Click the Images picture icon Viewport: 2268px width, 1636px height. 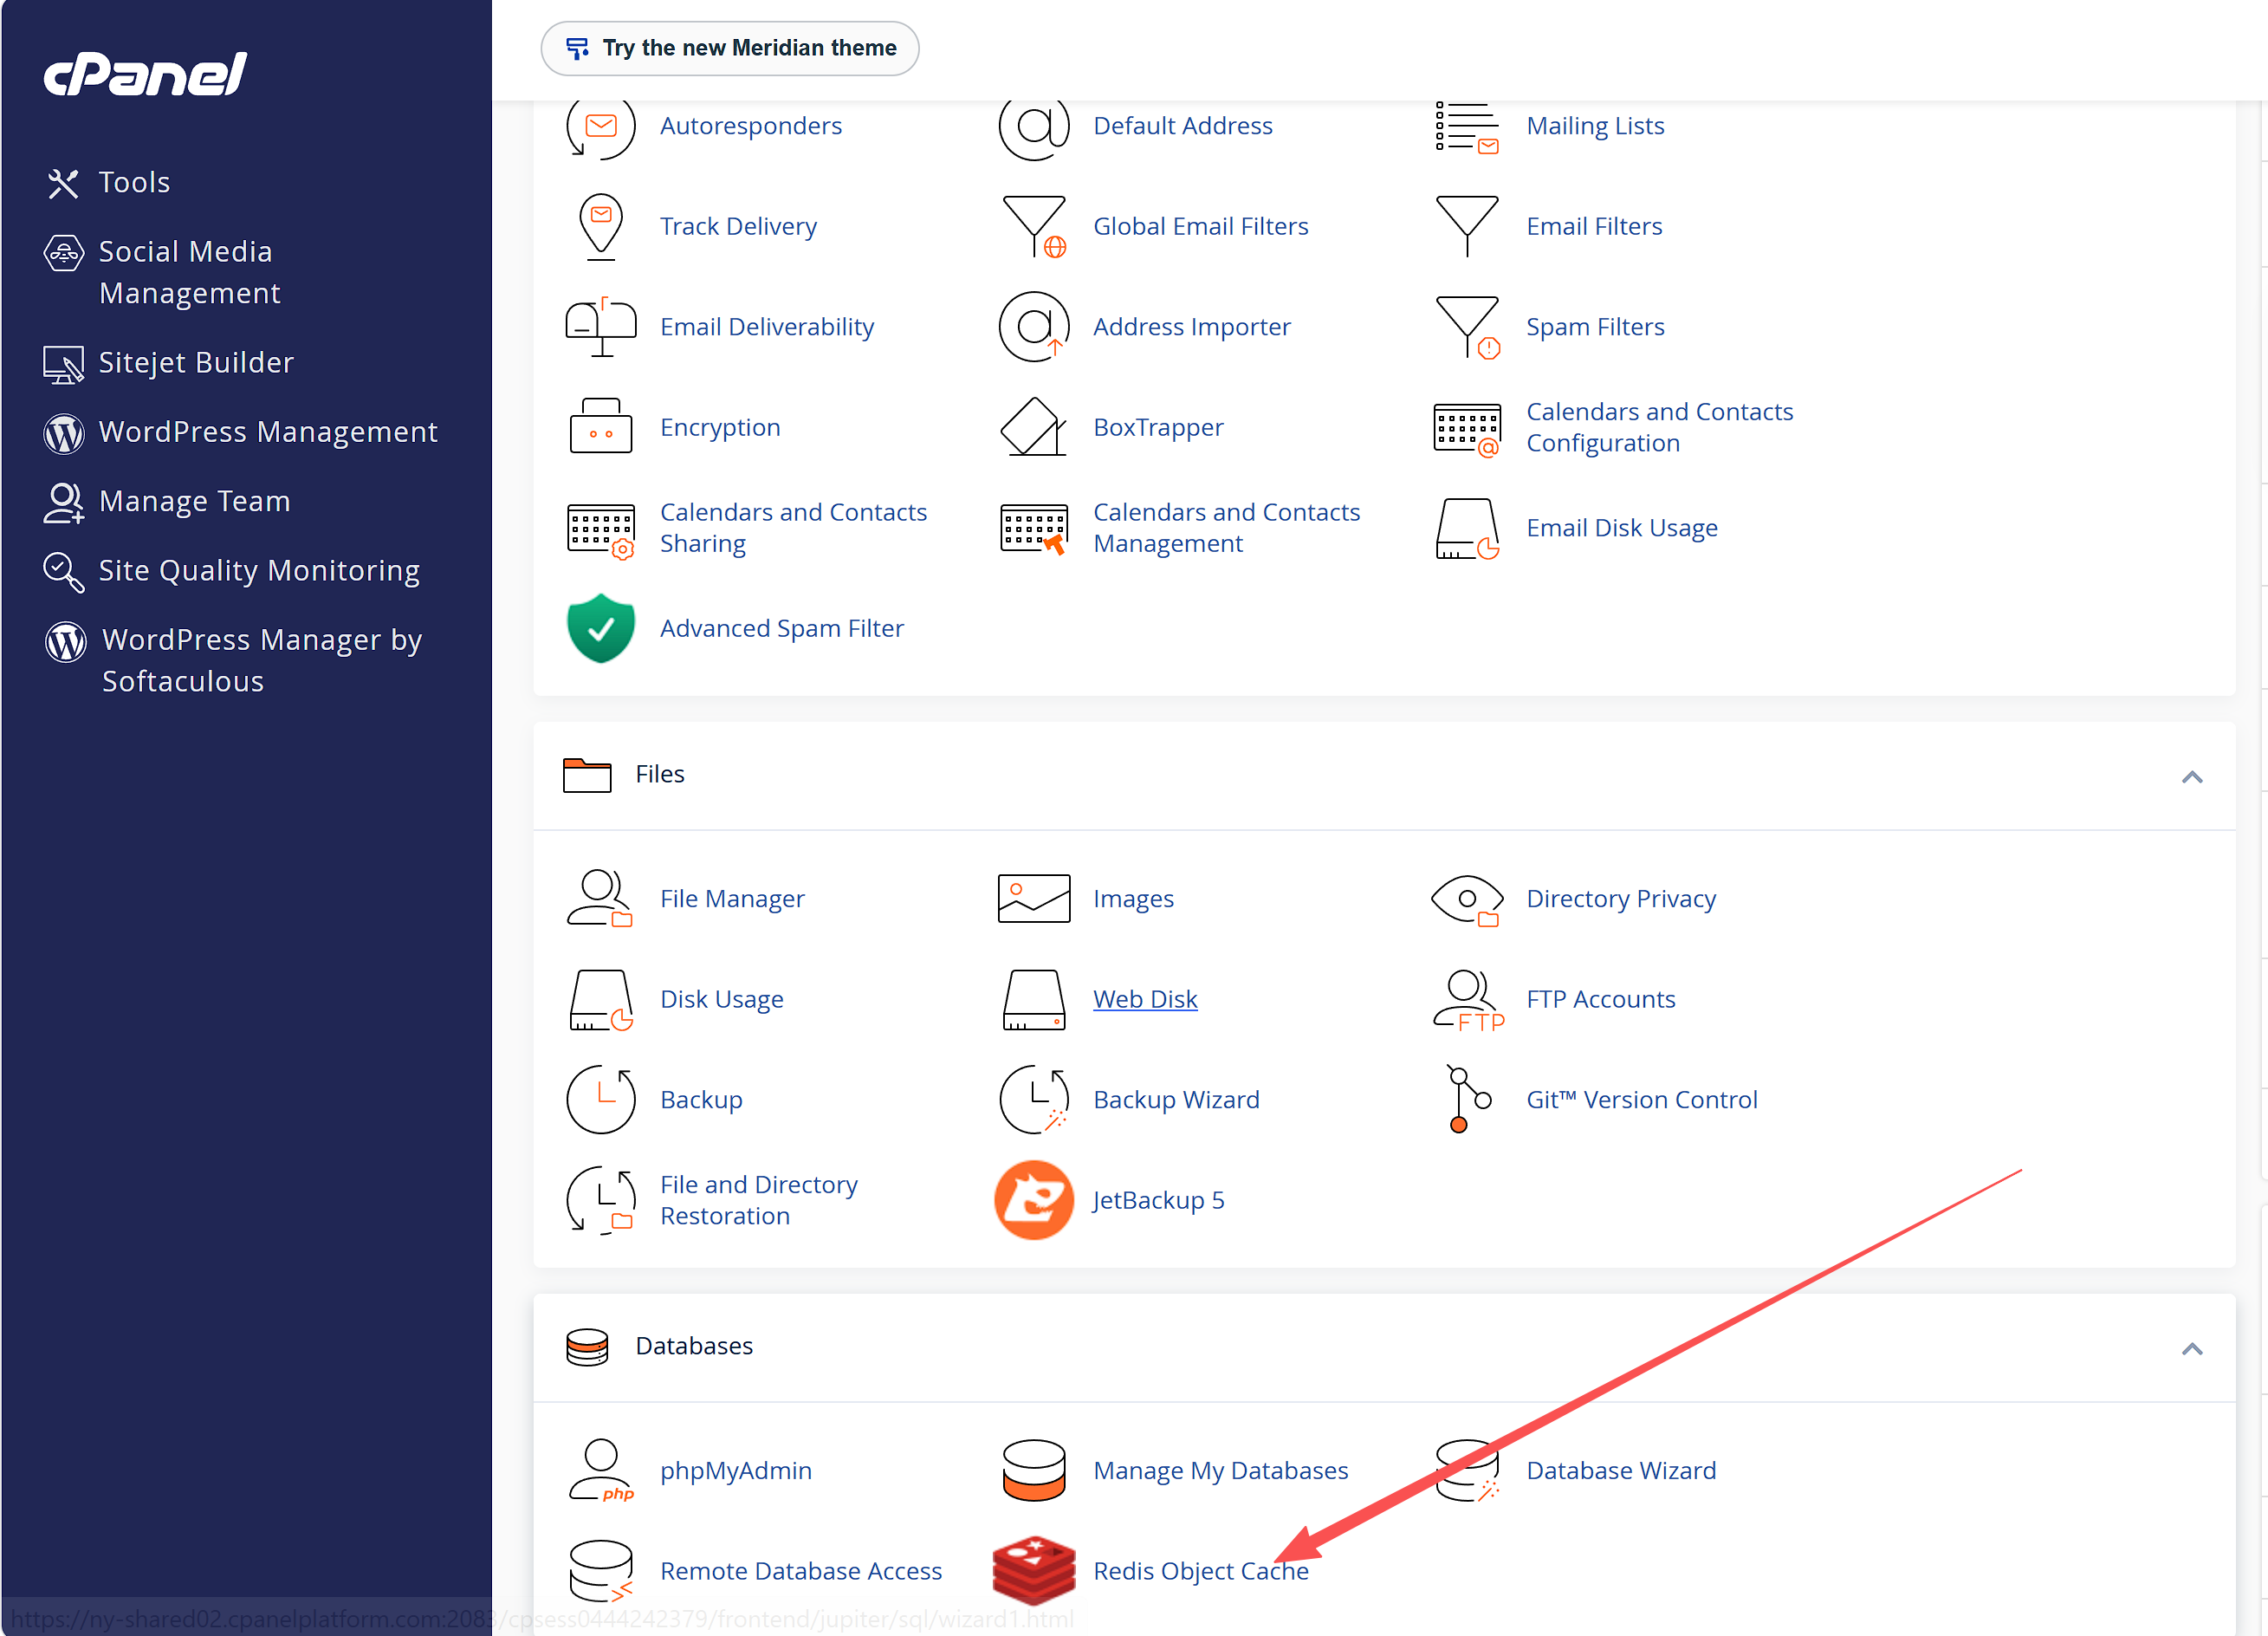tap(1034, 899)
